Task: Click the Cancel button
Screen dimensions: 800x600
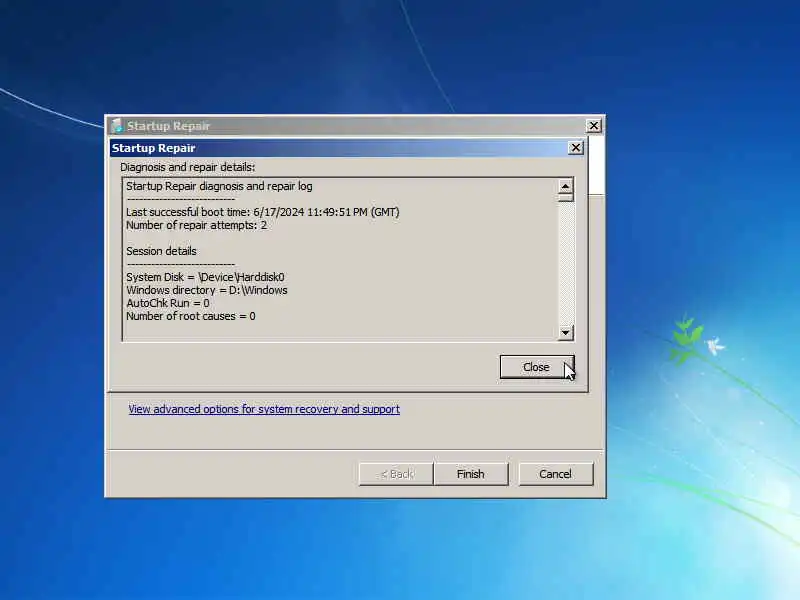Action: 556,474
